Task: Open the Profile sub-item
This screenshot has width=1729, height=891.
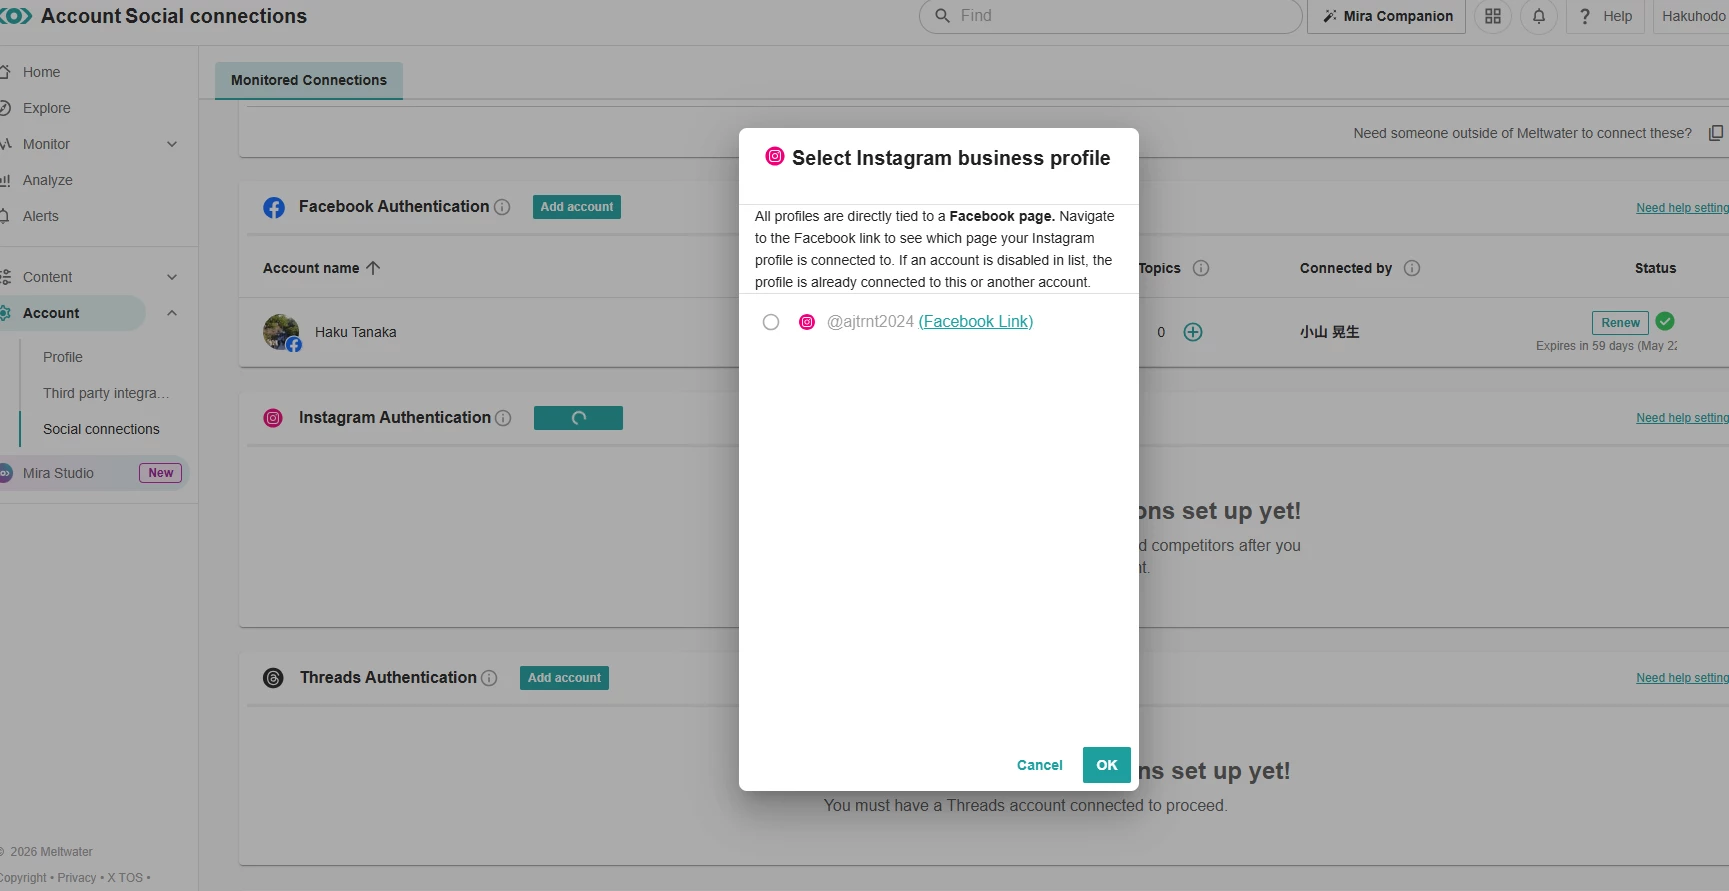Action: click(x=62, y=357)
